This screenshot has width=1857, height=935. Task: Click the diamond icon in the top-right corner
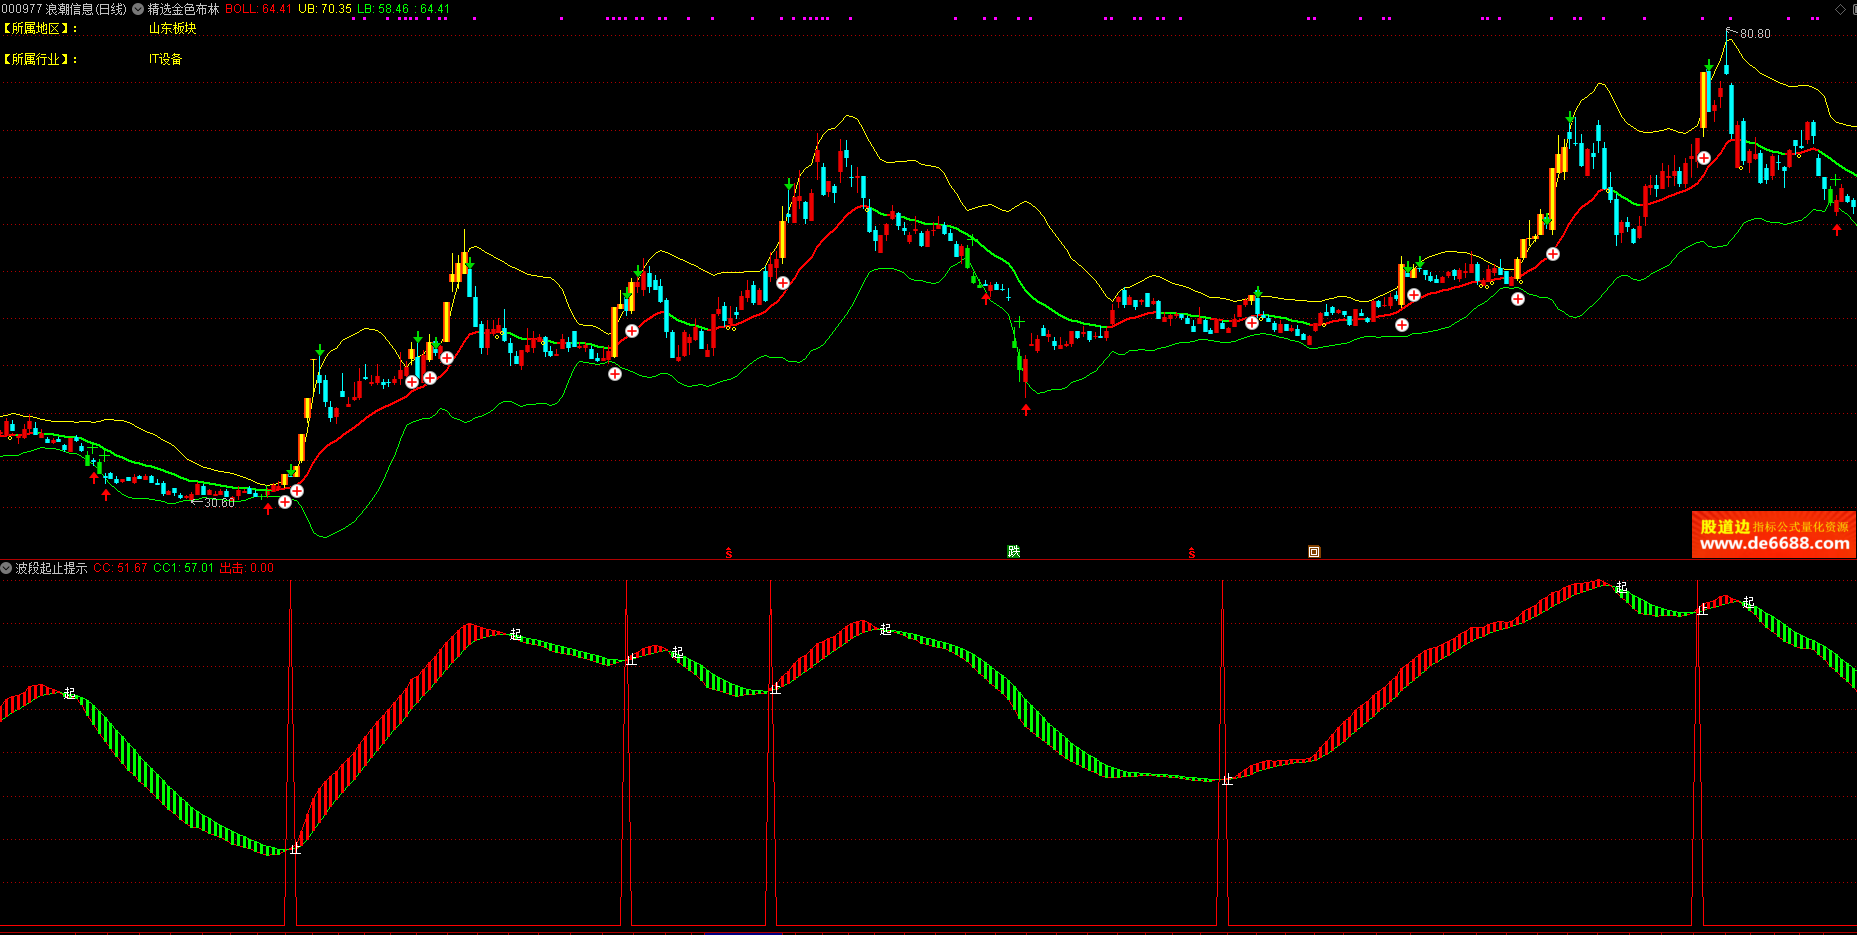pyautogui.click(x=1840, y=9)
